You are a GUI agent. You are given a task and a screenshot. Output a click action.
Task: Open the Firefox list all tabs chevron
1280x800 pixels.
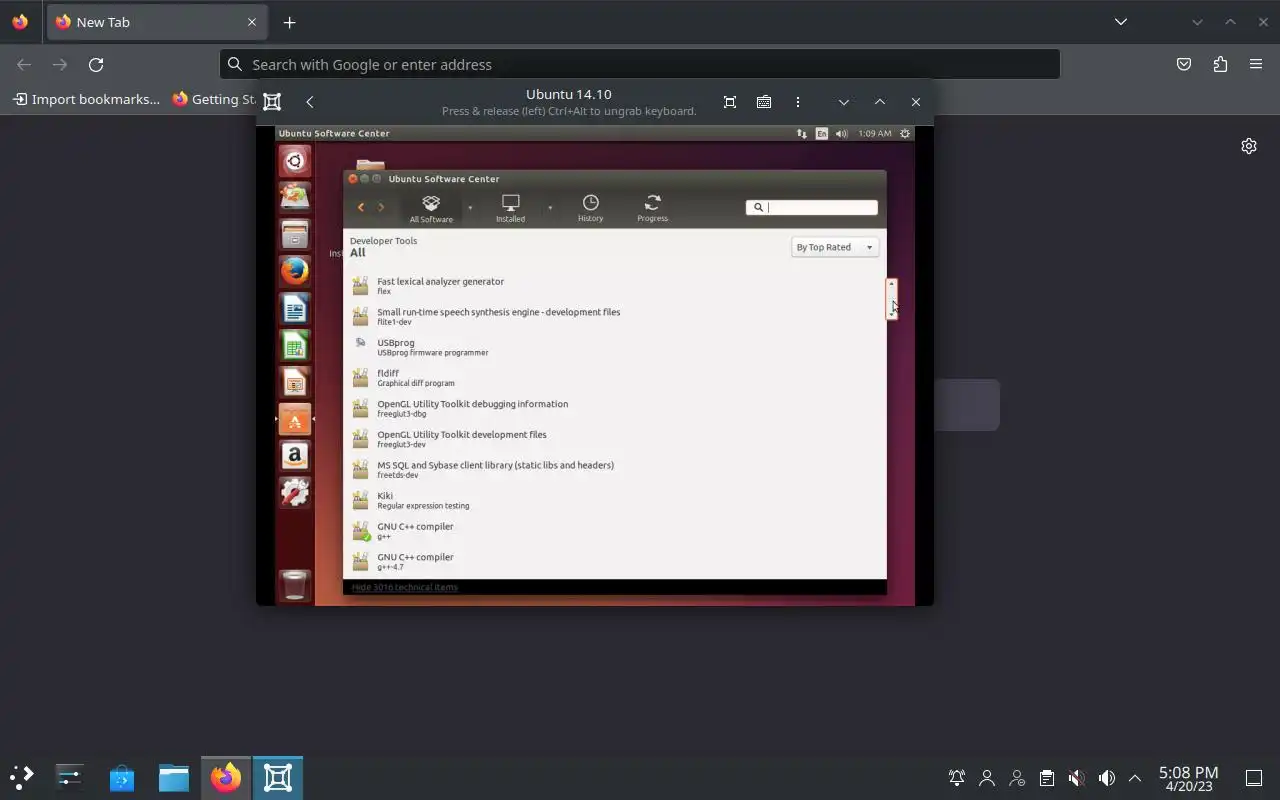(1121, 22)
